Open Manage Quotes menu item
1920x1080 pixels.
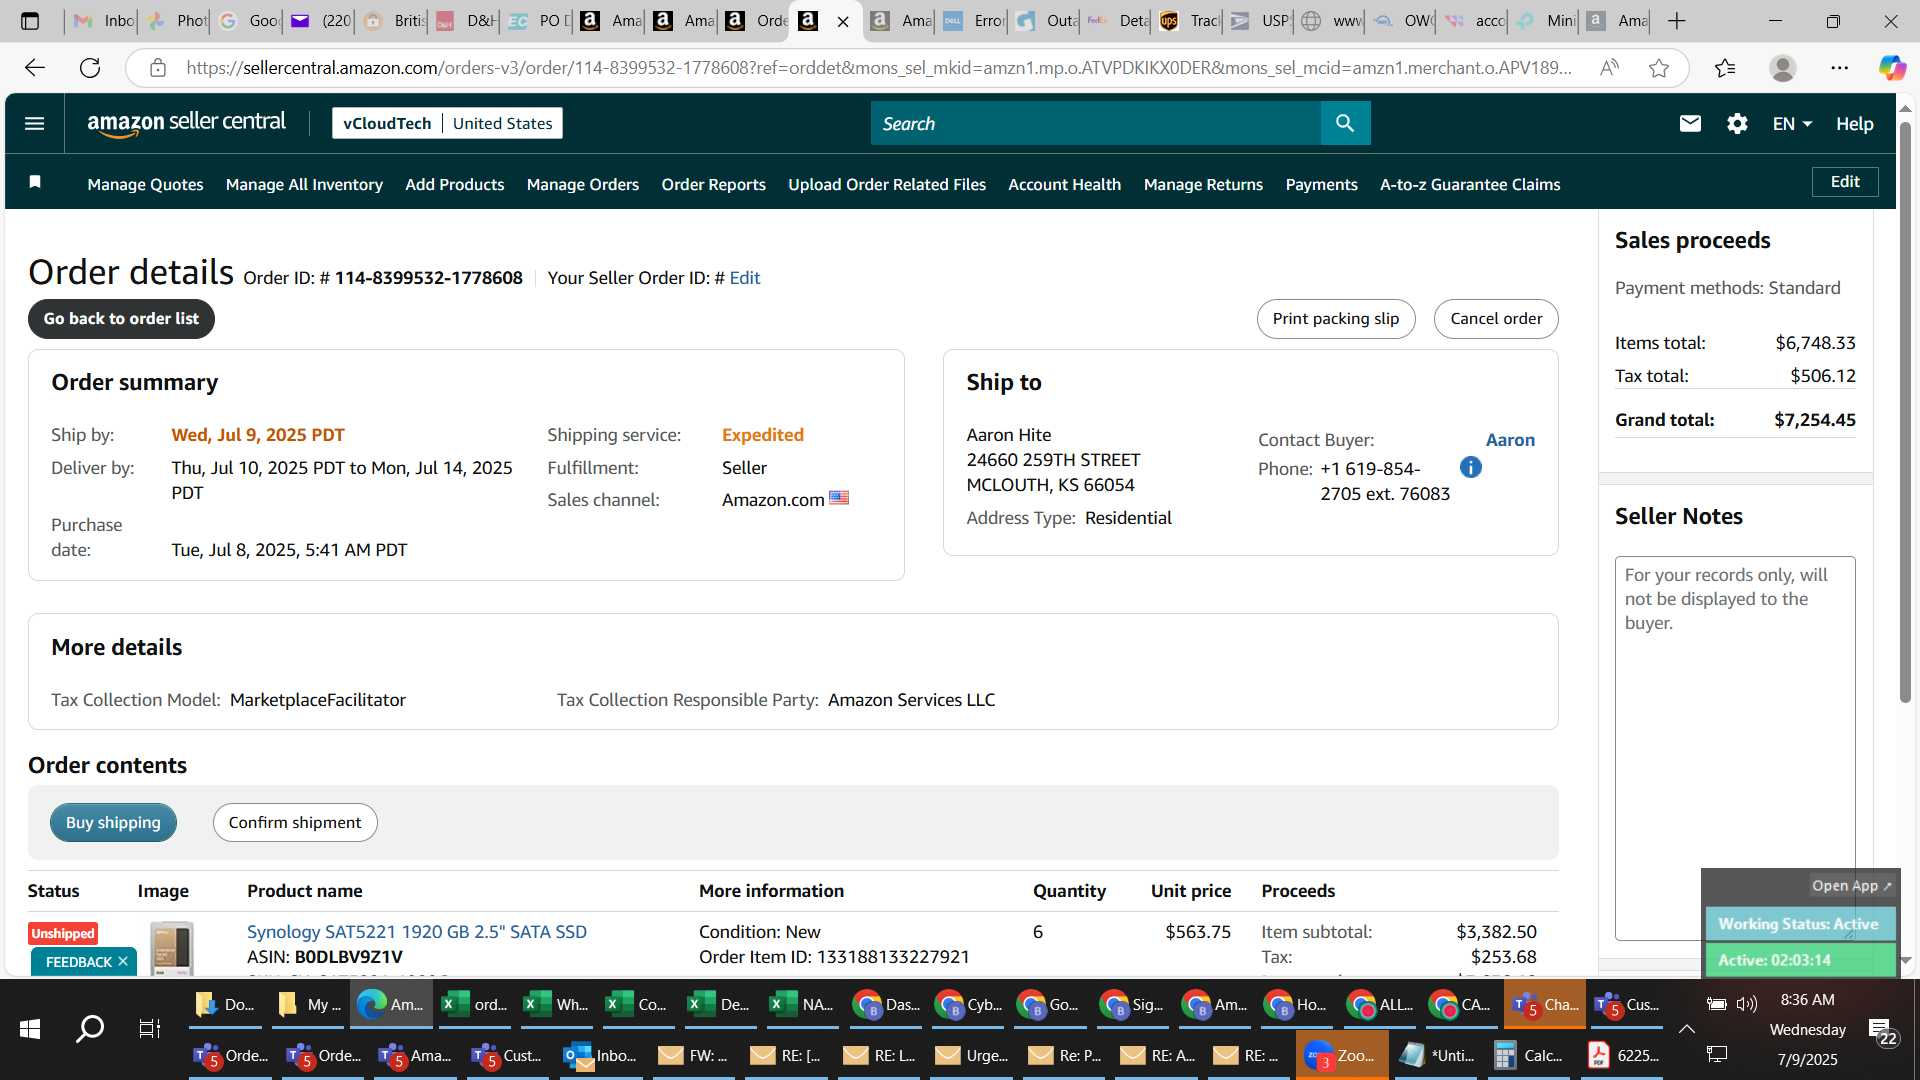coord(145,184)
